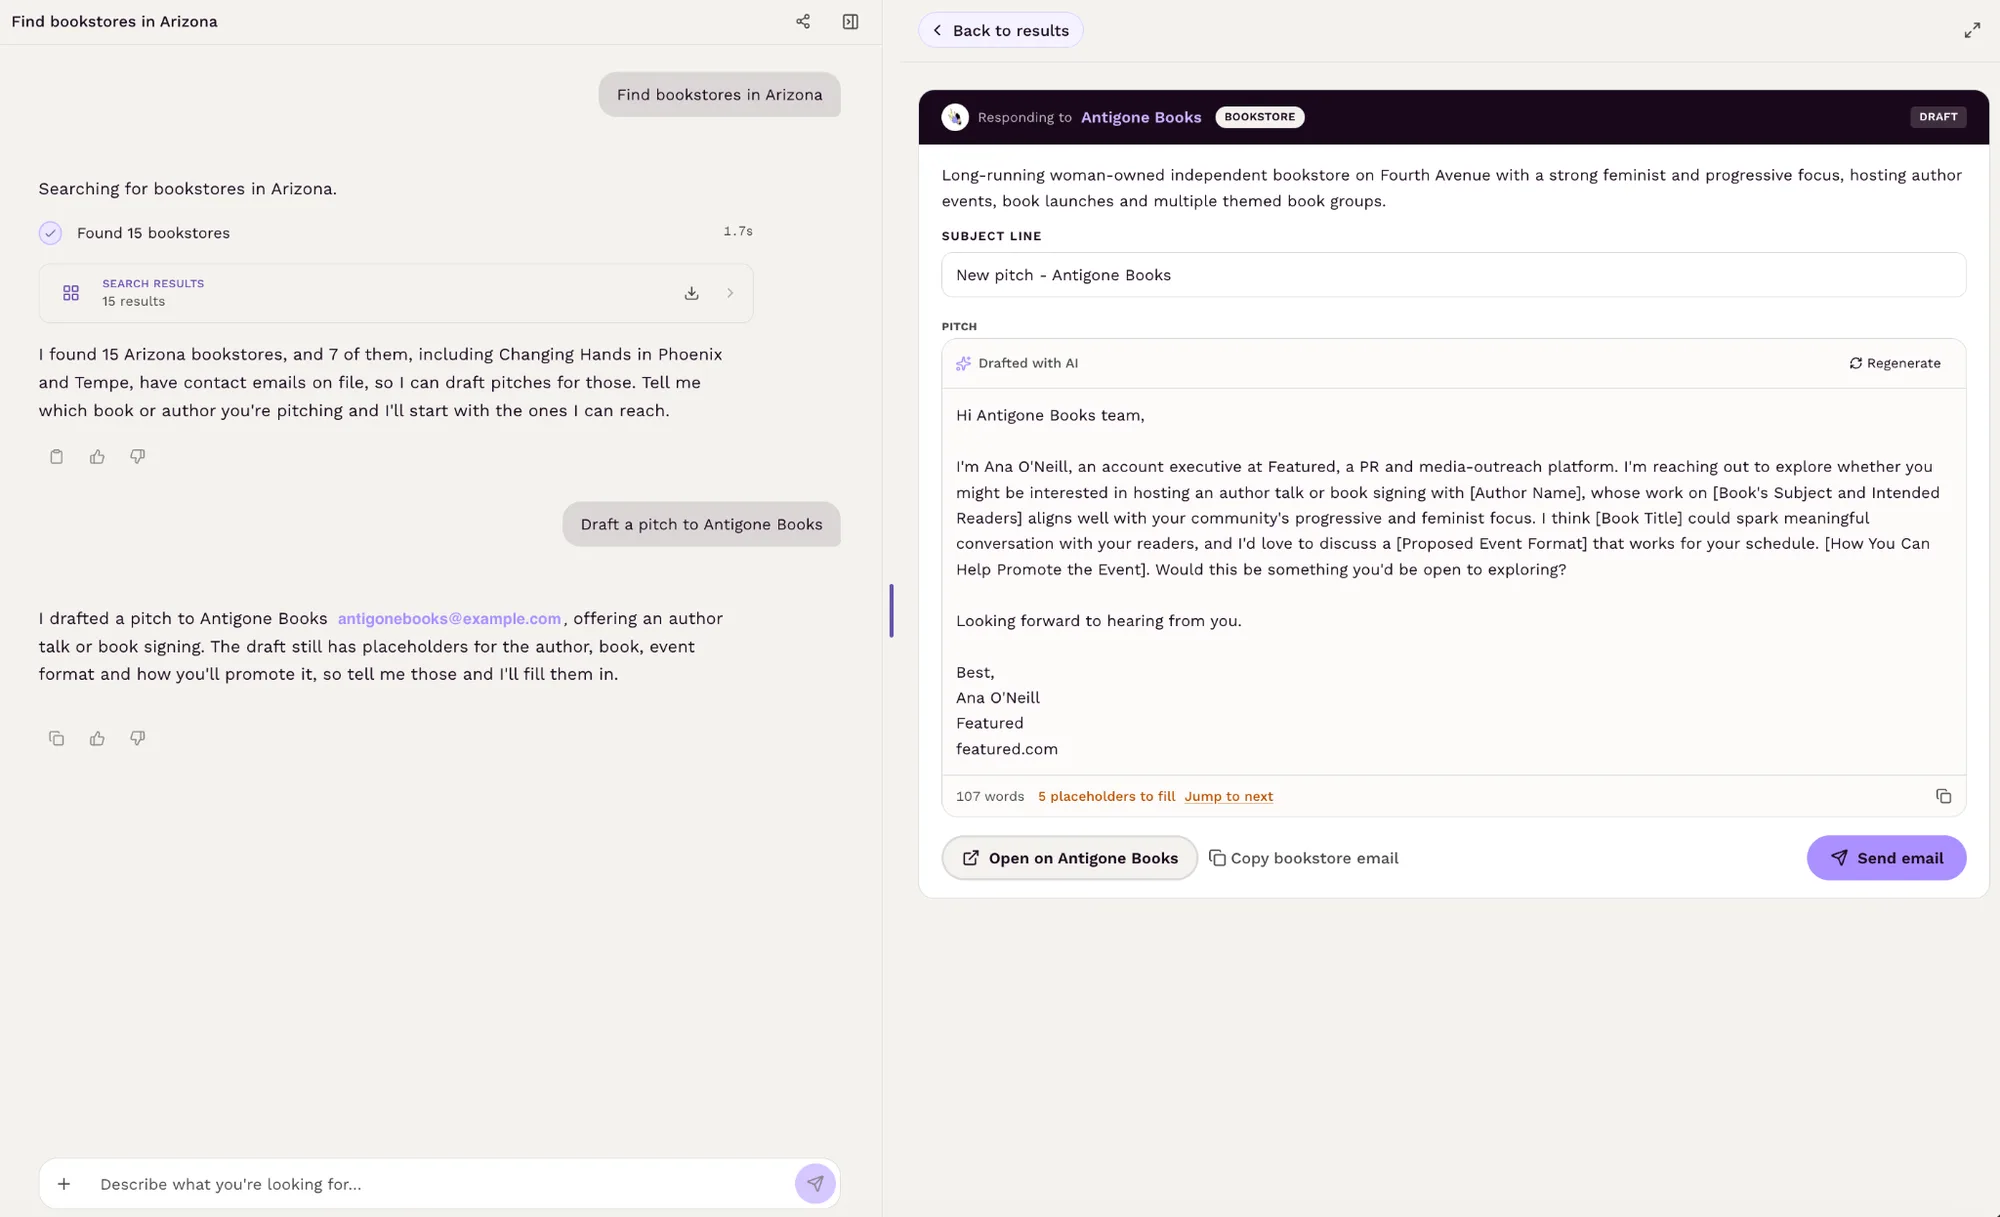Screen dimensions: 2000x1217
Task: Regenerate the AI-drafted pitch
Action: click(1895, 363)
